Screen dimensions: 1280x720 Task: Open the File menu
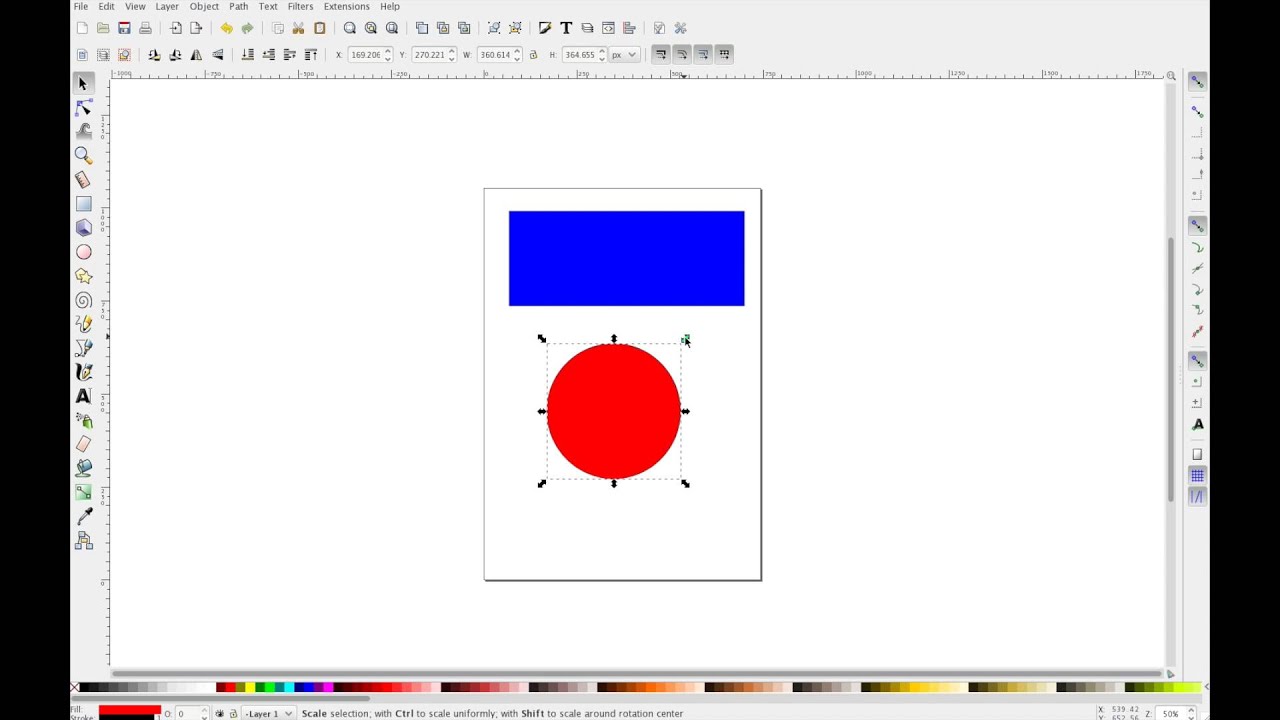(81, 7)
